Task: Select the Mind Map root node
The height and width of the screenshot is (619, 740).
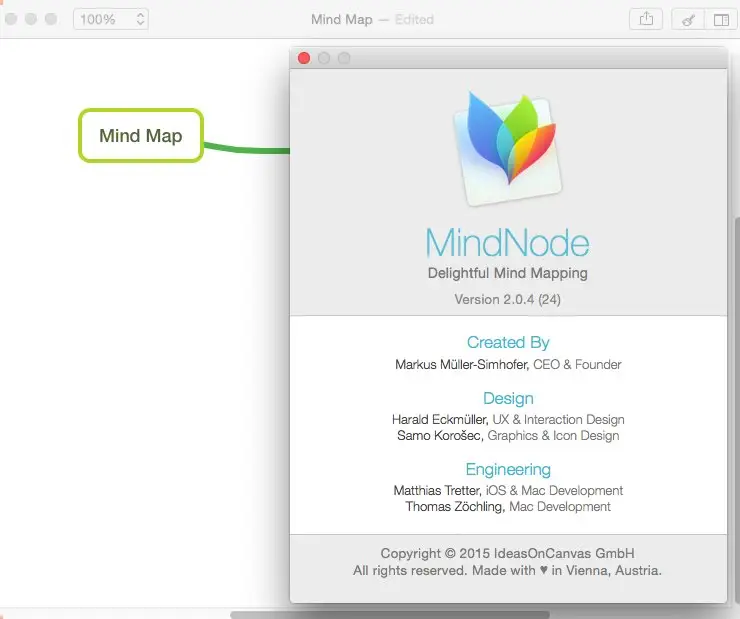Action: click(141, 136)
